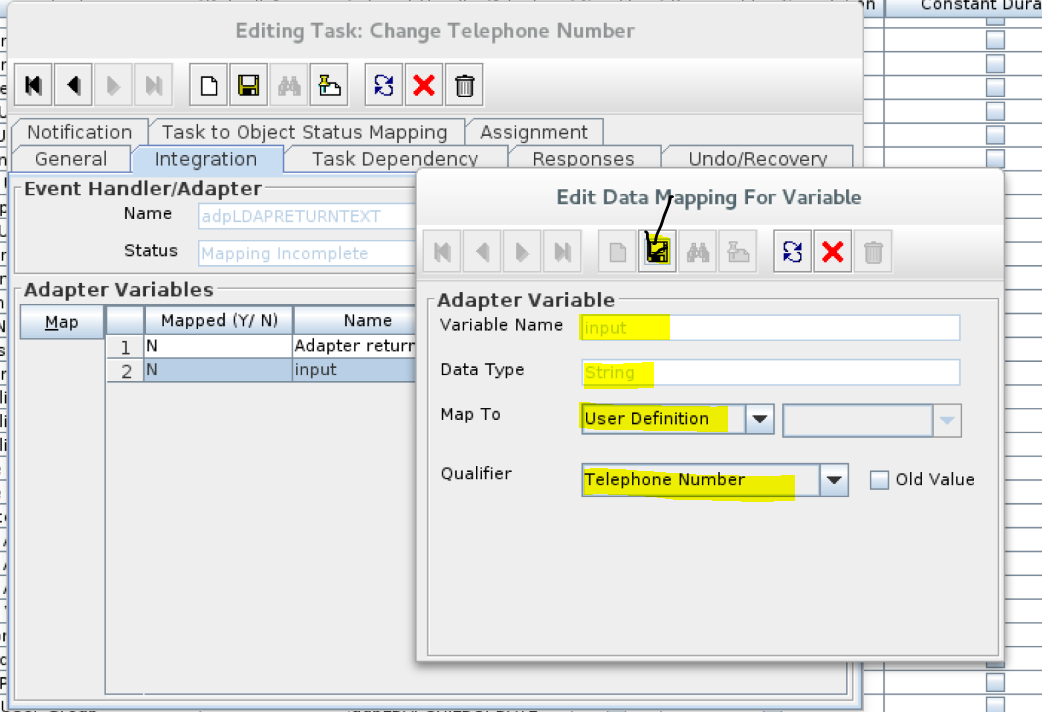Viewport: 1042px width, 712px height.
Task: Delete the record using the red X icon
Action: pos(423,84)
